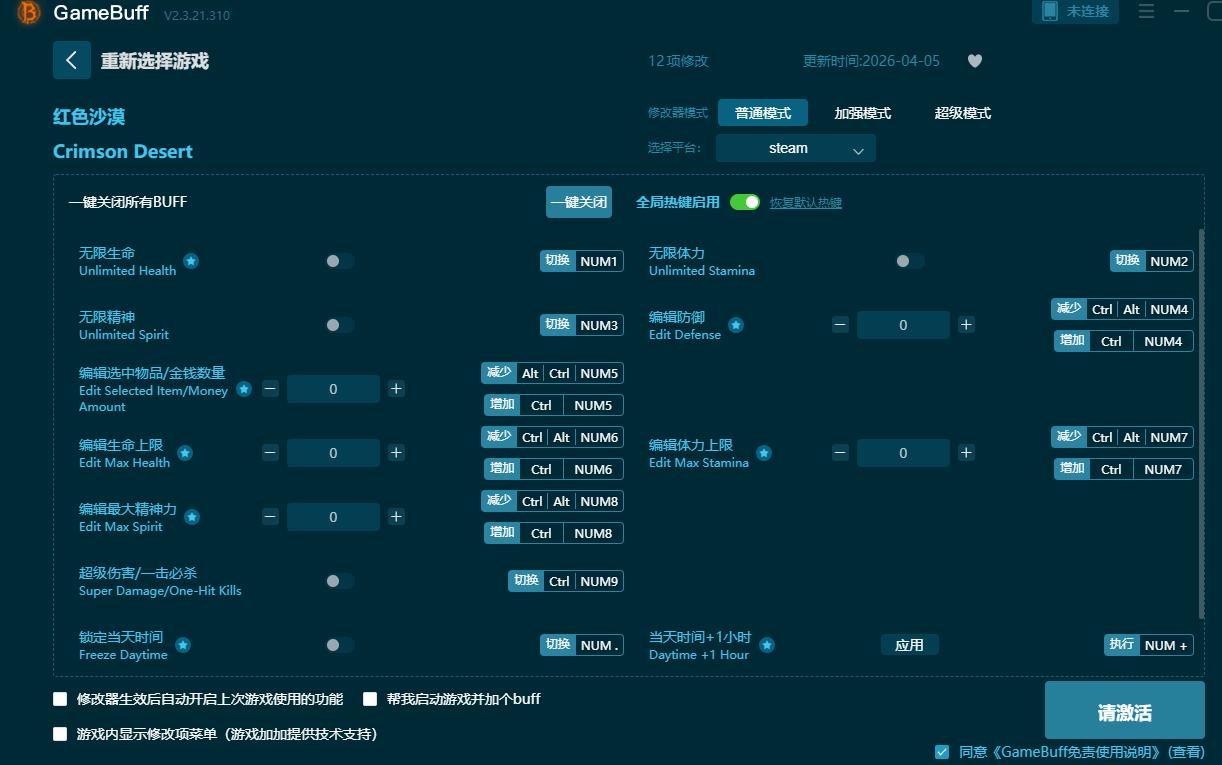Decrease Edit Defense value with minus
The height and width of the screenshot is (765, 1222).
pos(840,325)
